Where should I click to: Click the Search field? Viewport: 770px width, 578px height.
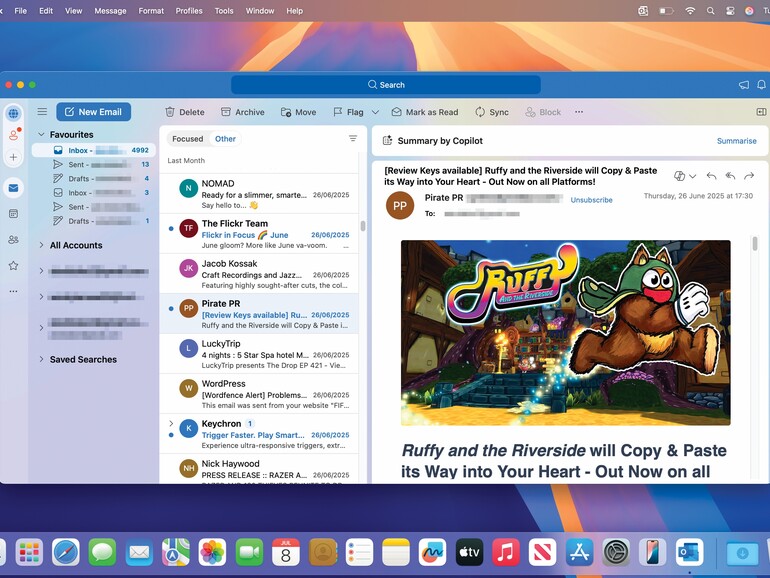pos(386,84)
